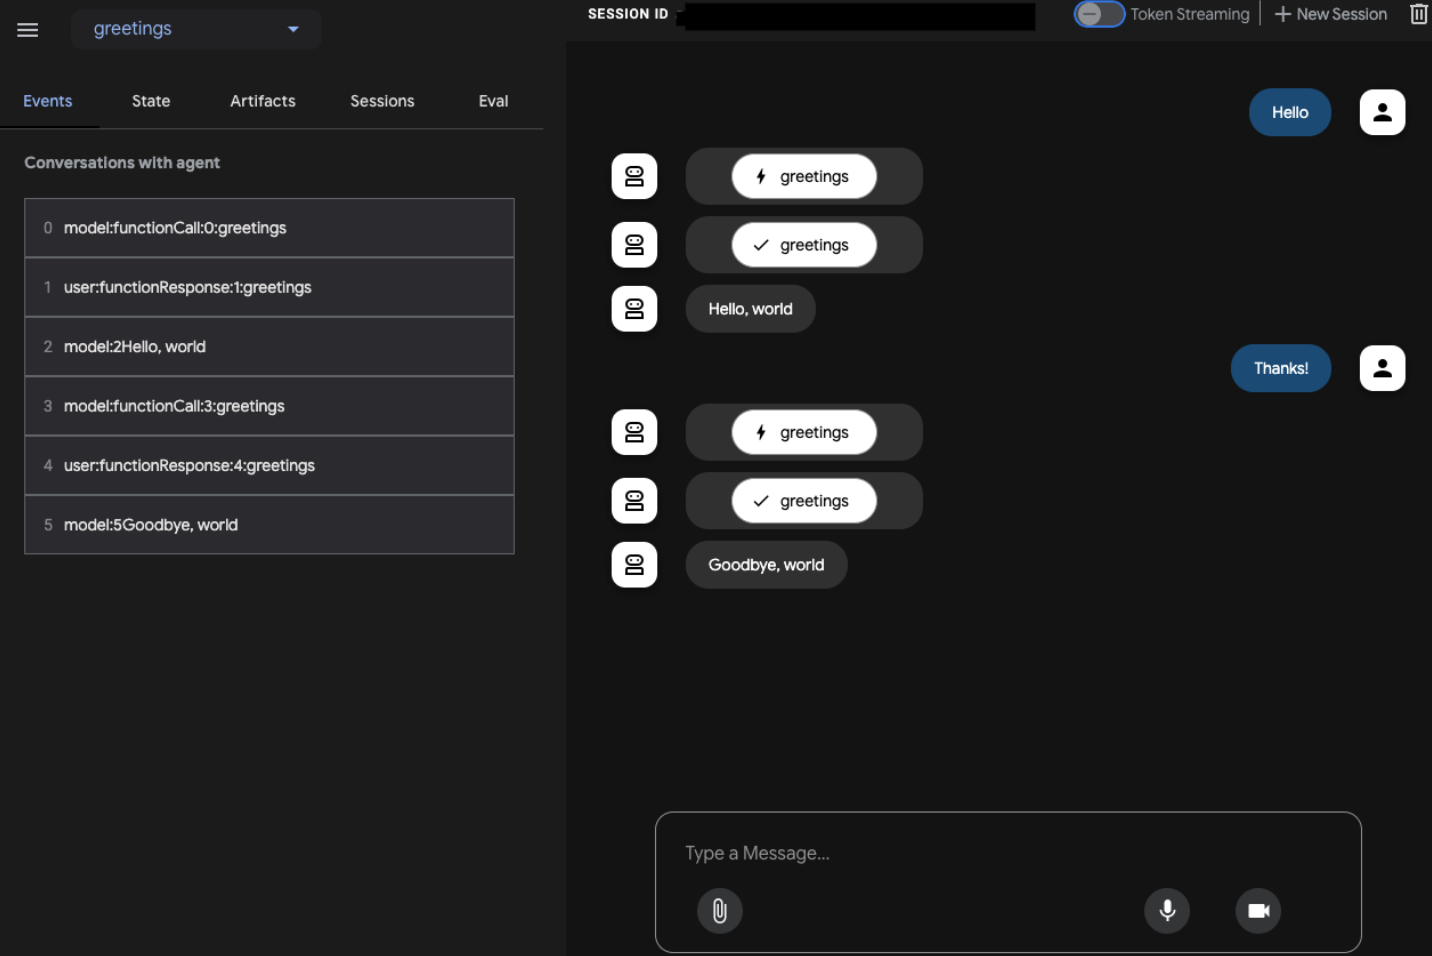Switch to the State tab

(150, 101)
